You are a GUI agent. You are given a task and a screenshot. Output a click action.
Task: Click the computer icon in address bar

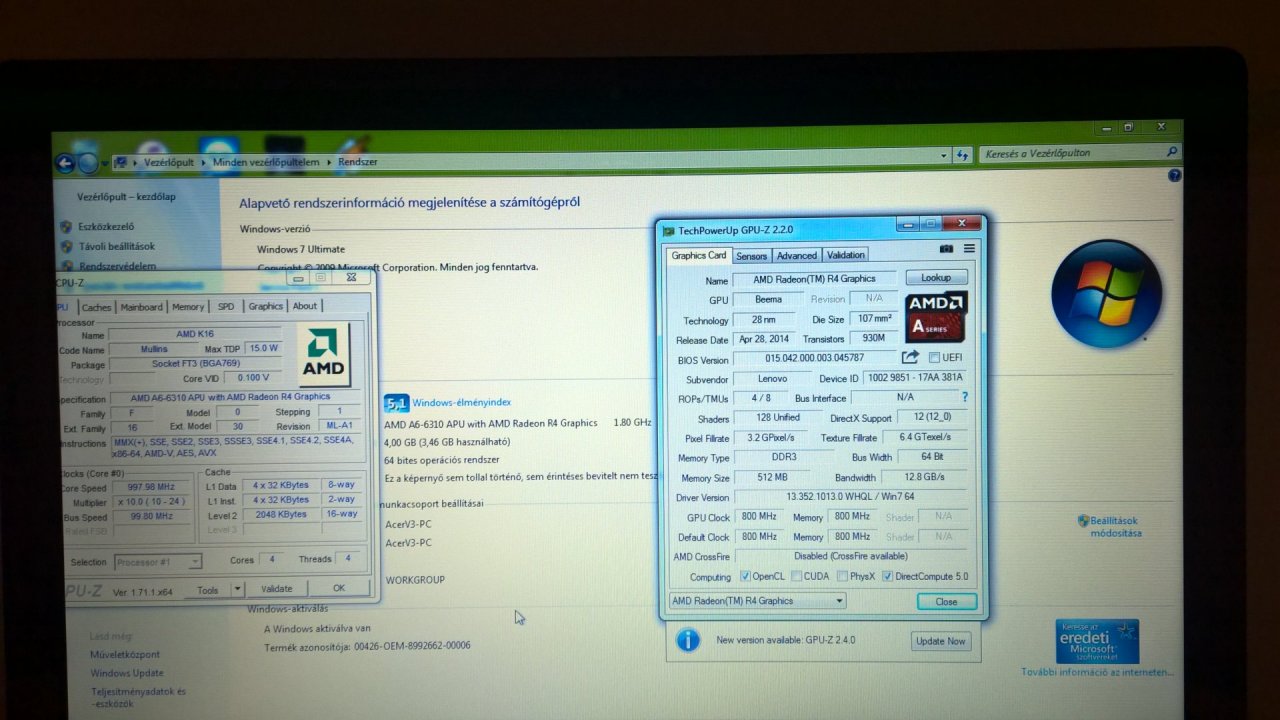tap(121, 162)
